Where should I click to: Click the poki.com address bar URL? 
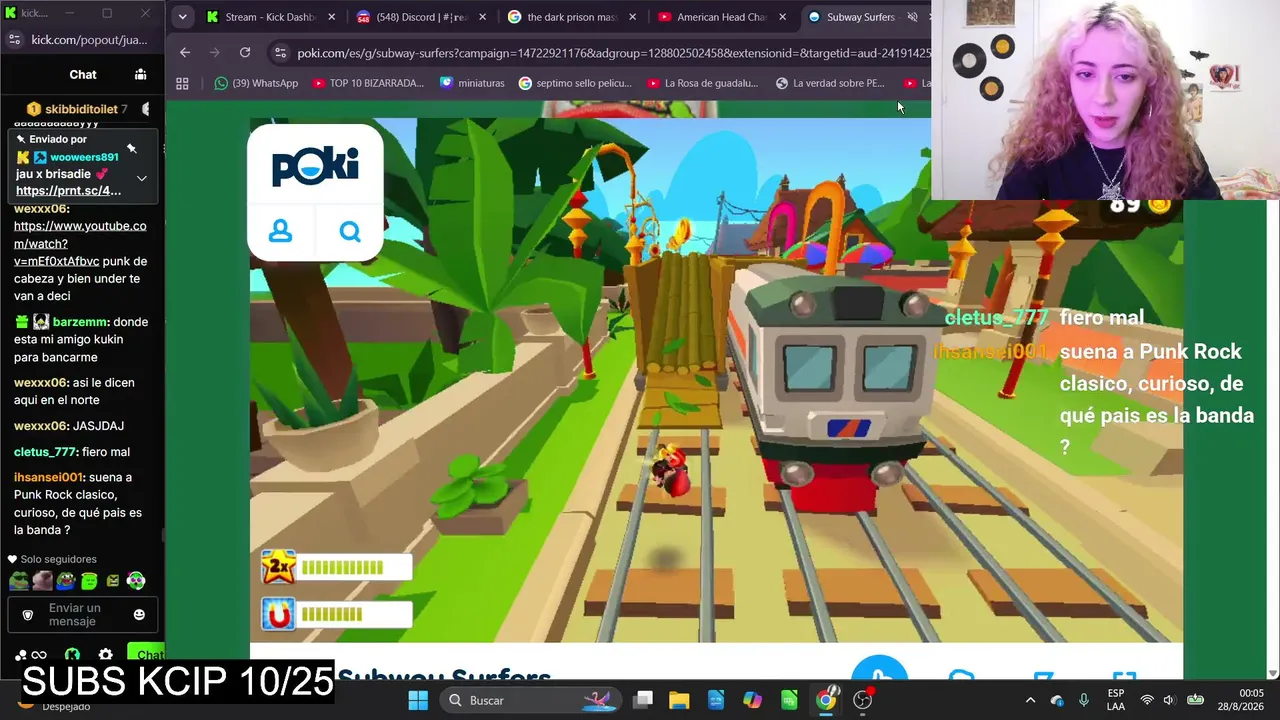(x=612, y=52)
